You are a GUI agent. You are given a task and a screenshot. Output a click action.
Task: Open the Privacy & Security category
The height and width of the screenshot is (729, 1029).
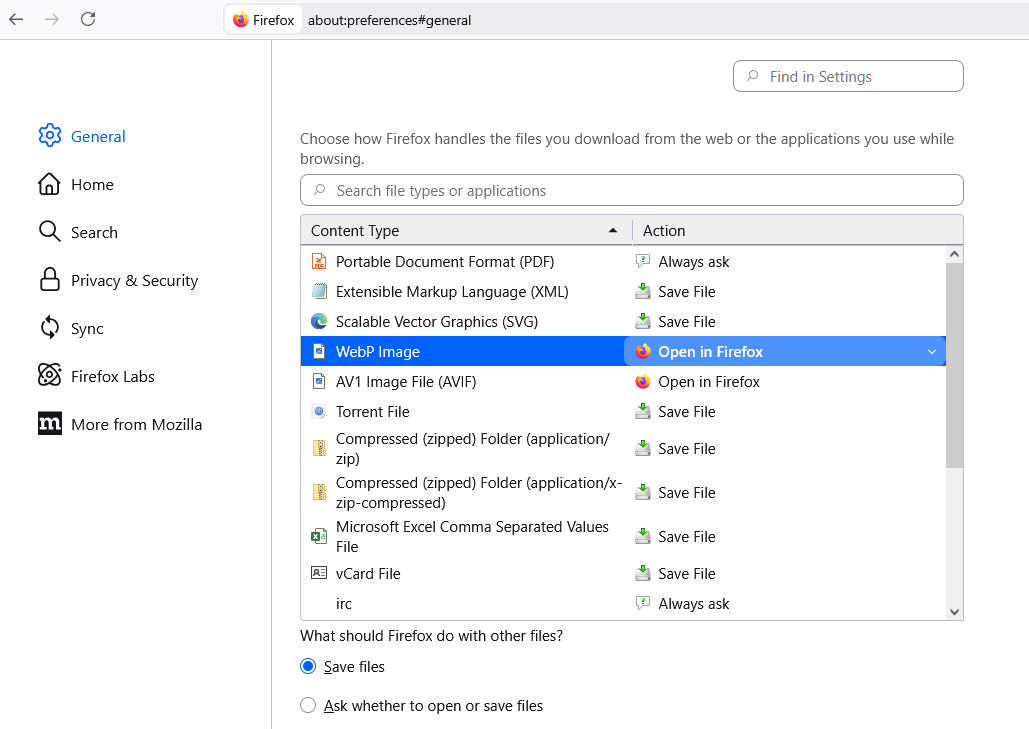coord(134,280)
